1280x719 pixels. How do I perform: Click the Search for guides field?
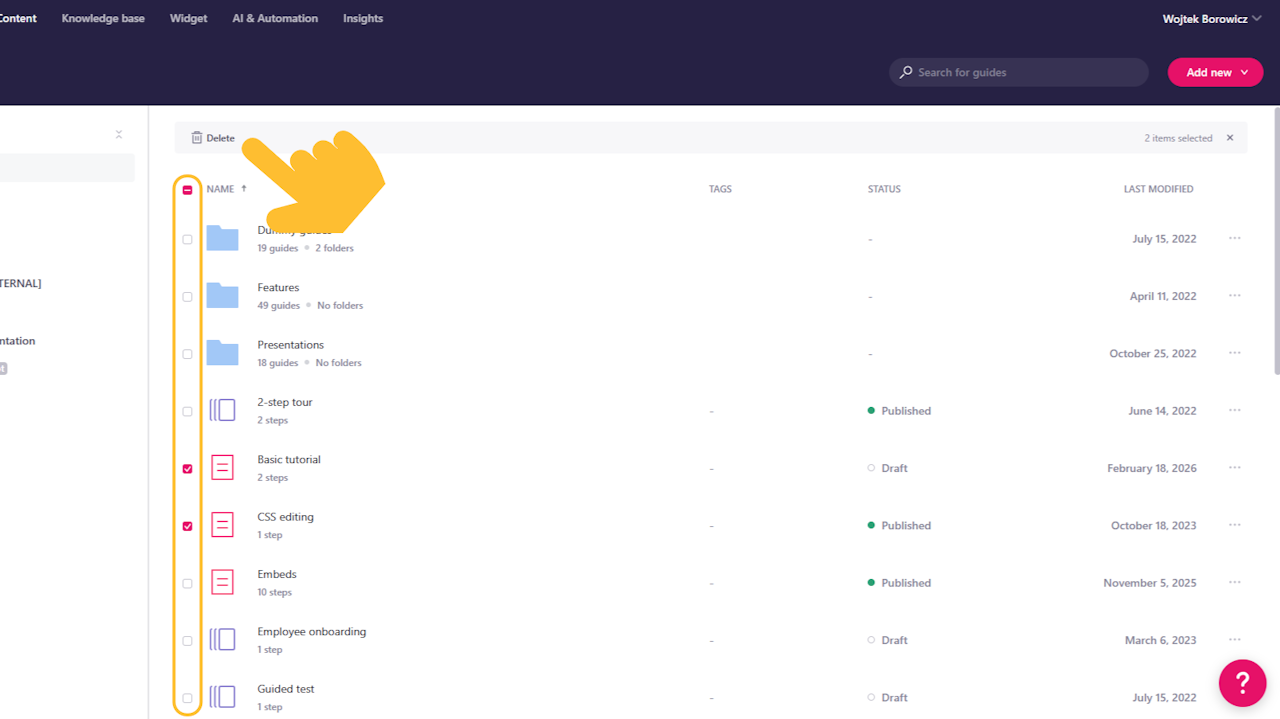[1018, 72]
